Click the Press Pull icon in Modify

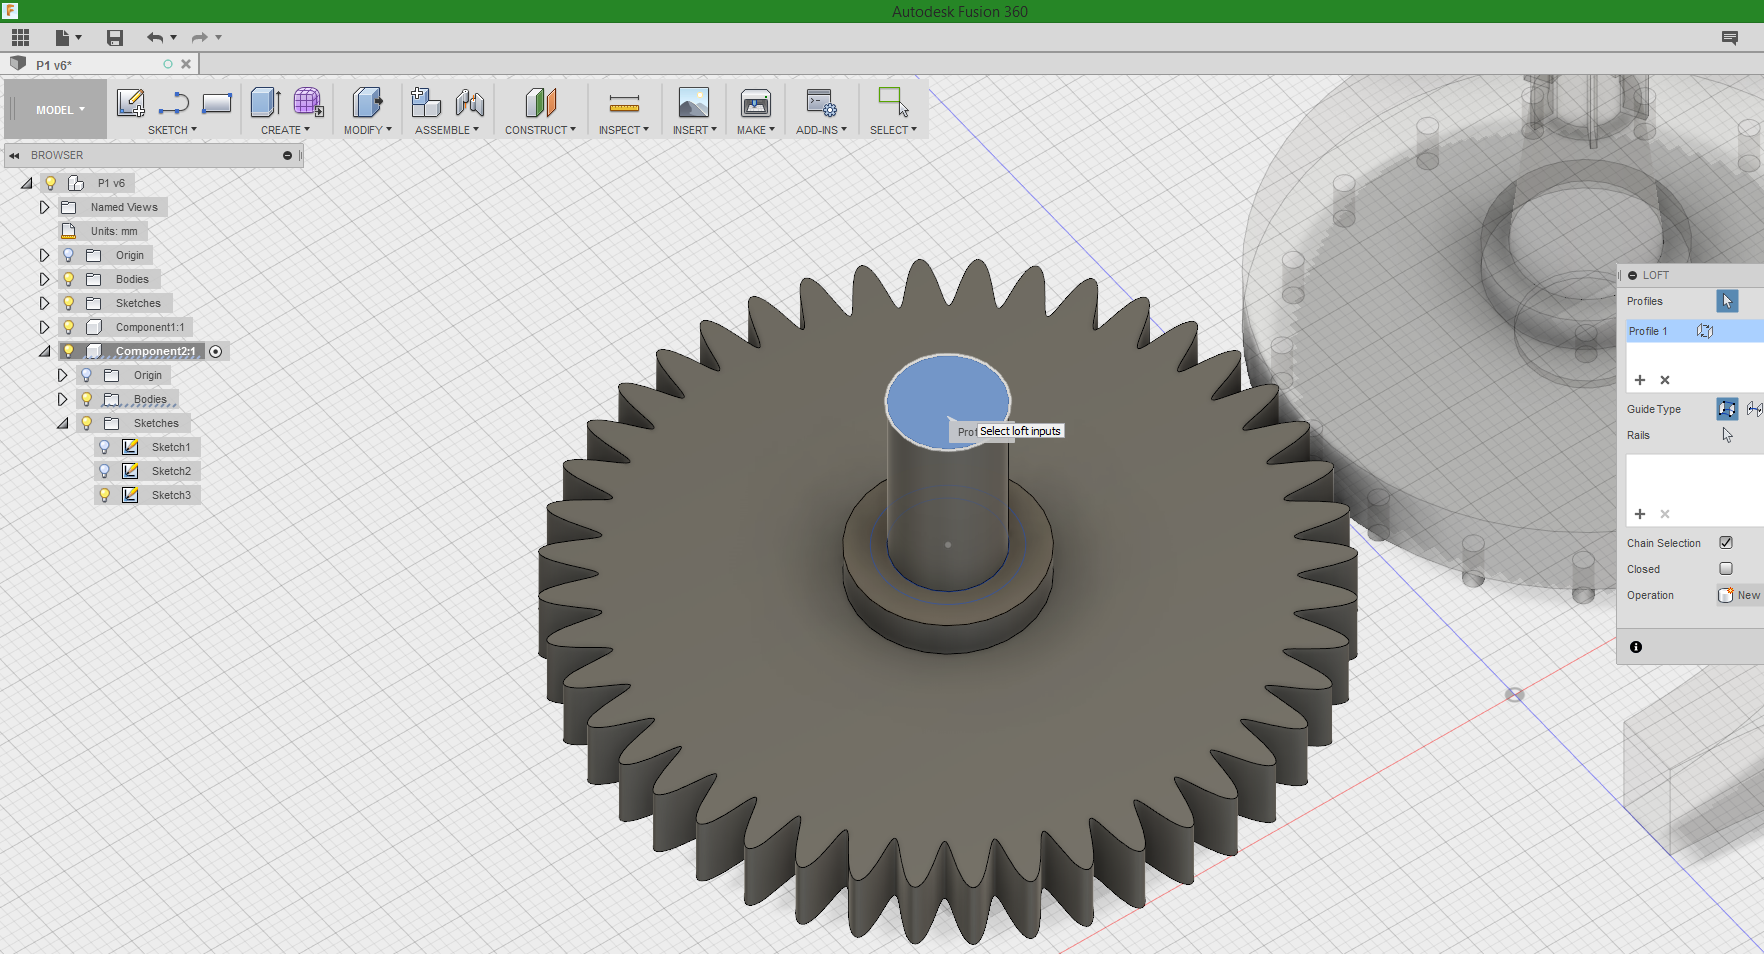[x=367, y=103]
